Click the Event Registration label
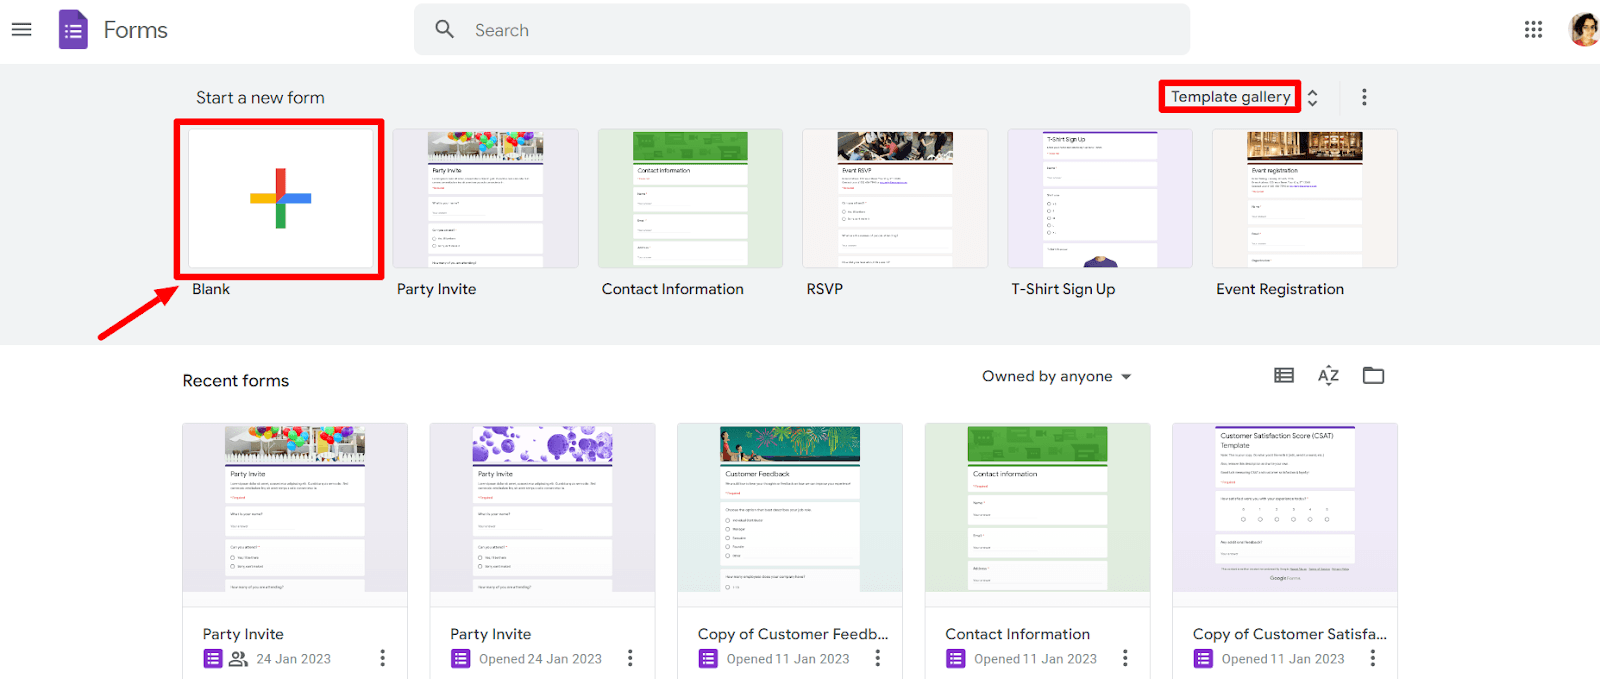The image size is (1600, 679). click(x=1280, y=289)
